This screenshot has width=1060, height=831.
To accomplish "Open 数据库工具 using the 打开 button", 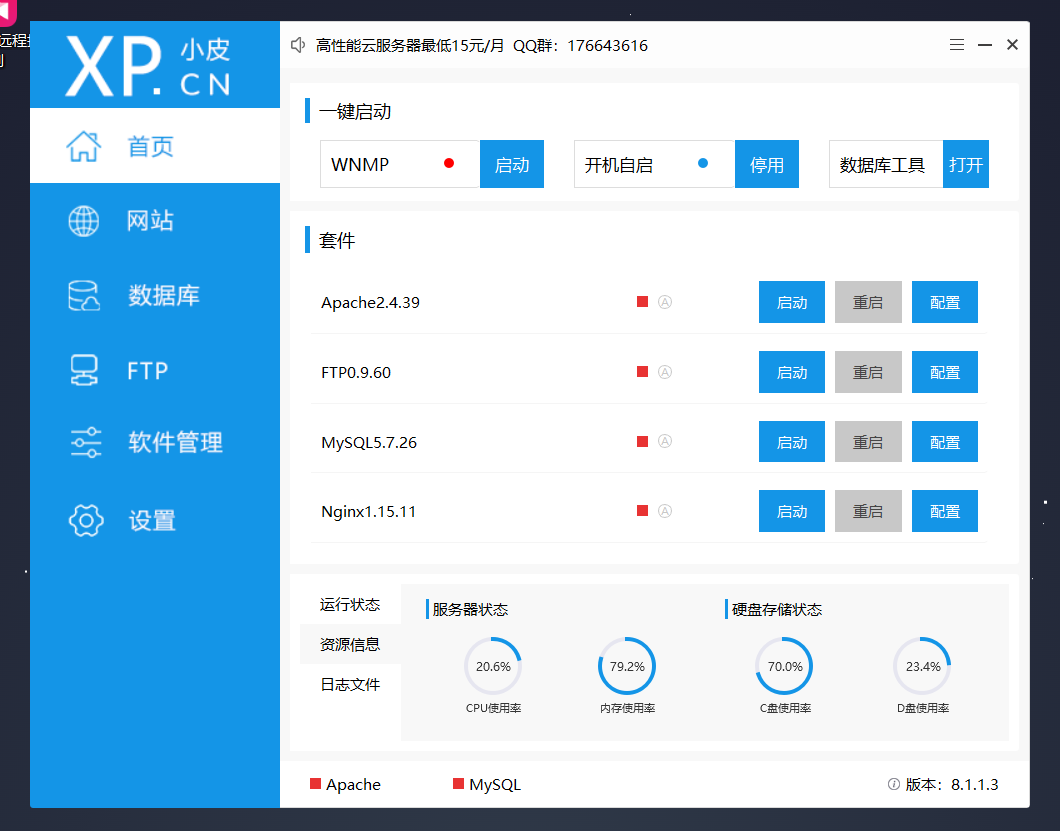I will coord(965,163).
